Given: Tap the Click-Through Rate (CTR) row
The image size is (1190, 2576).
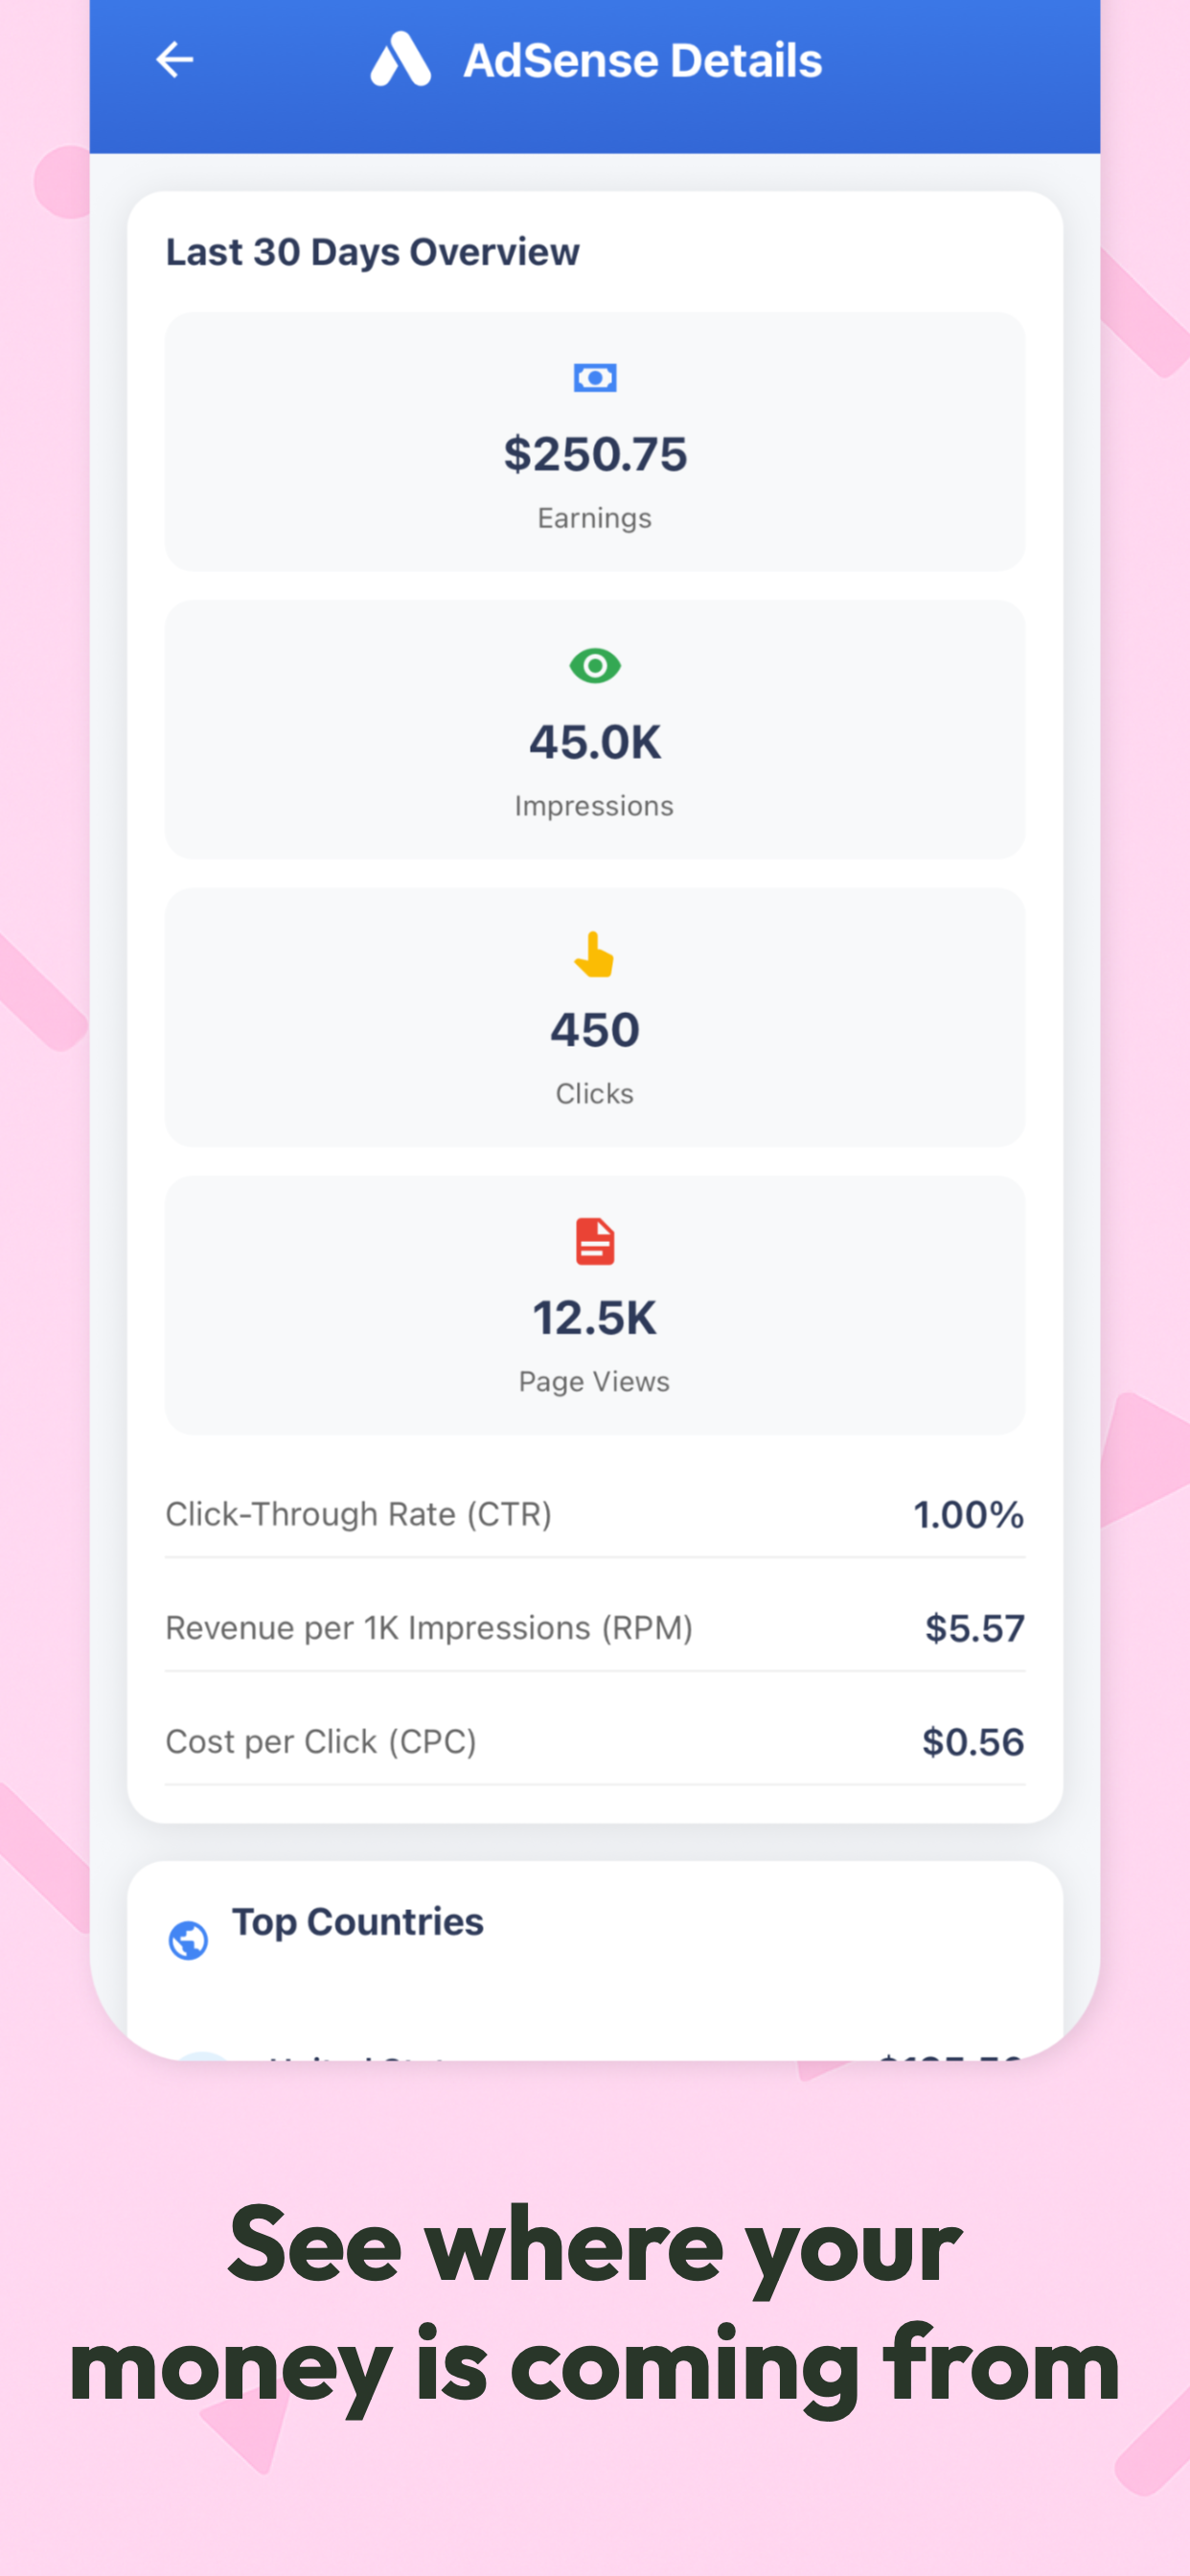Looking at the screenshot, I should tap(595, 1514).
